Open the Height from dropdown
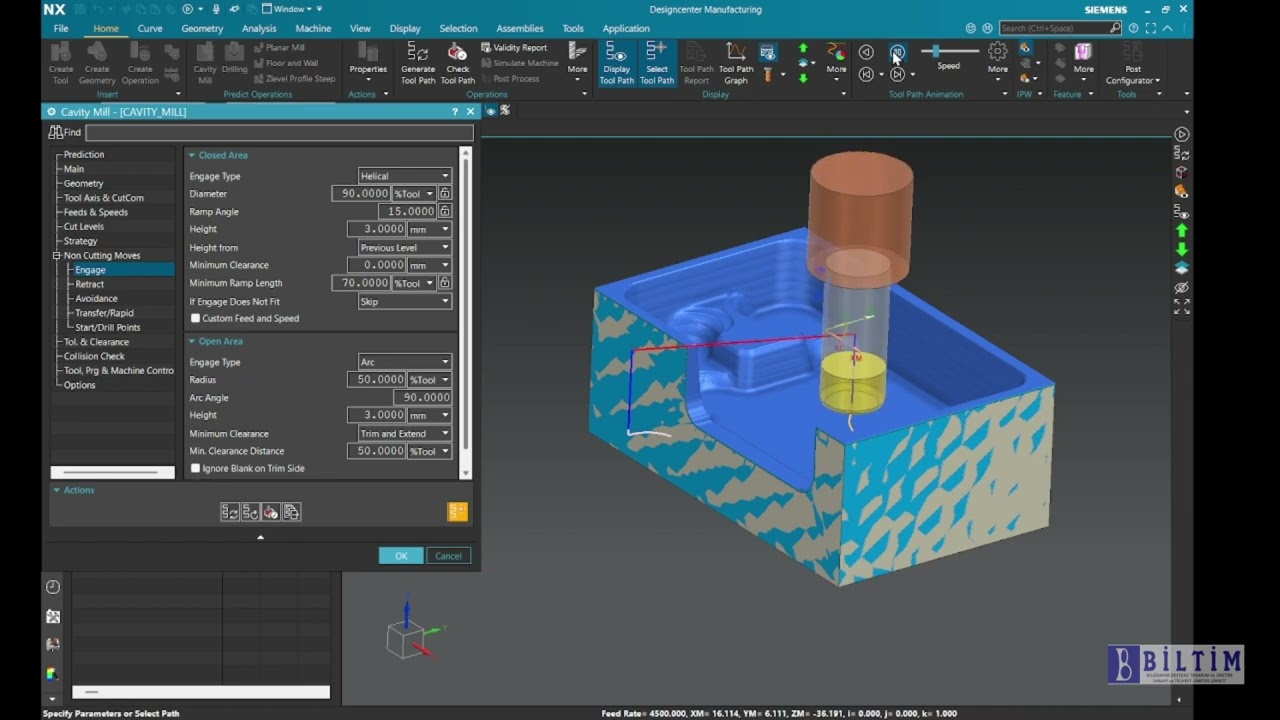Image resolution: width=1280 pixels, height=720 pixels. coord(404,247)
